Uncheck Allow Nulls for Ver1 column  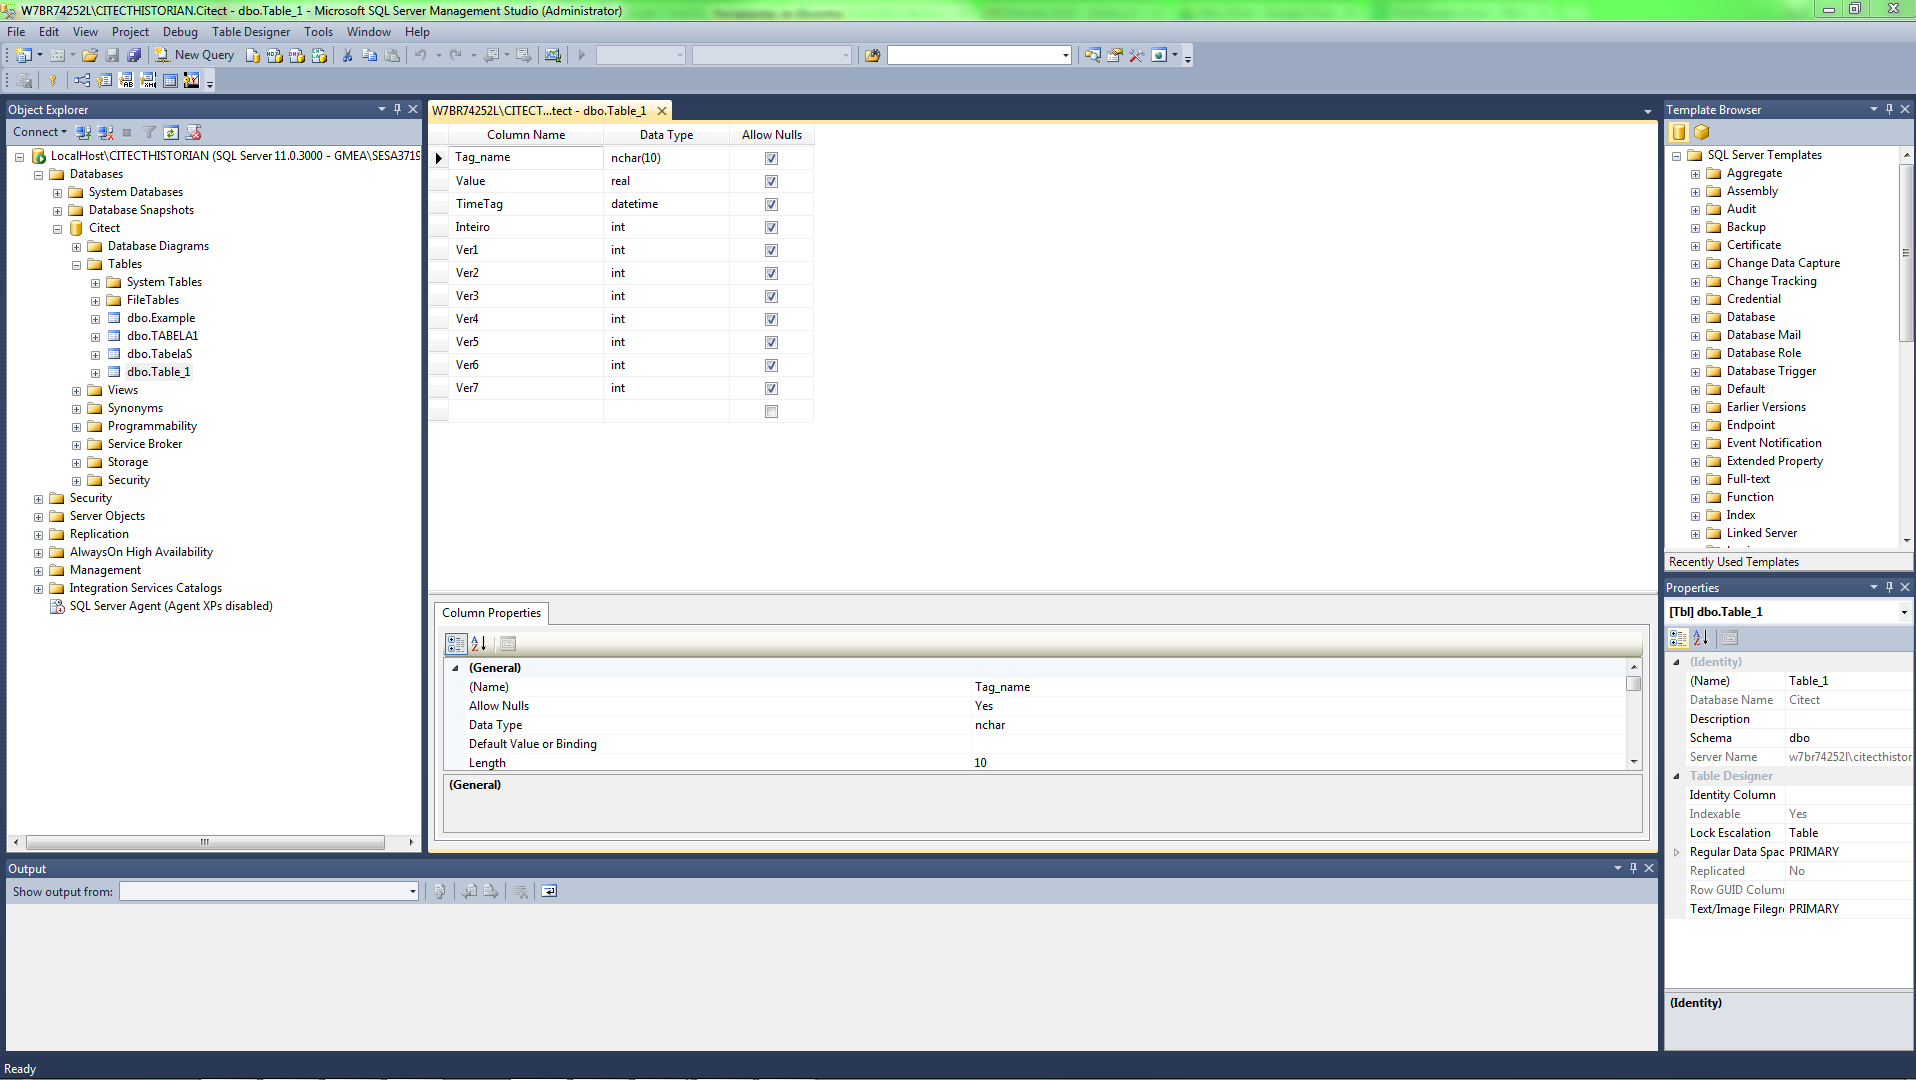coord(771,250)
